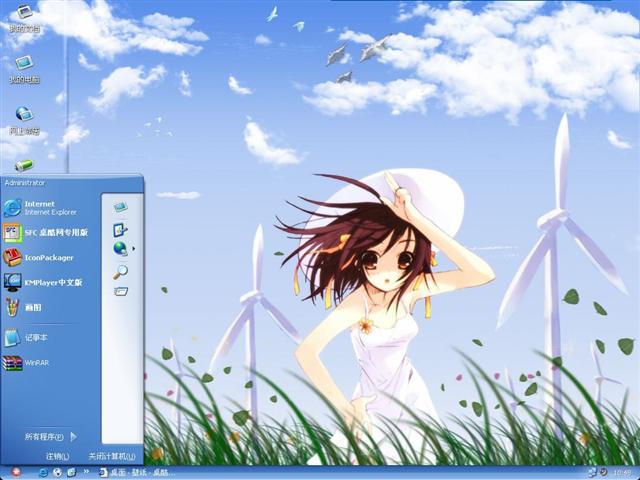Open 网上邻居 desktop icon
The width and height of the screenshot is (640, 480).
point(24,121)
